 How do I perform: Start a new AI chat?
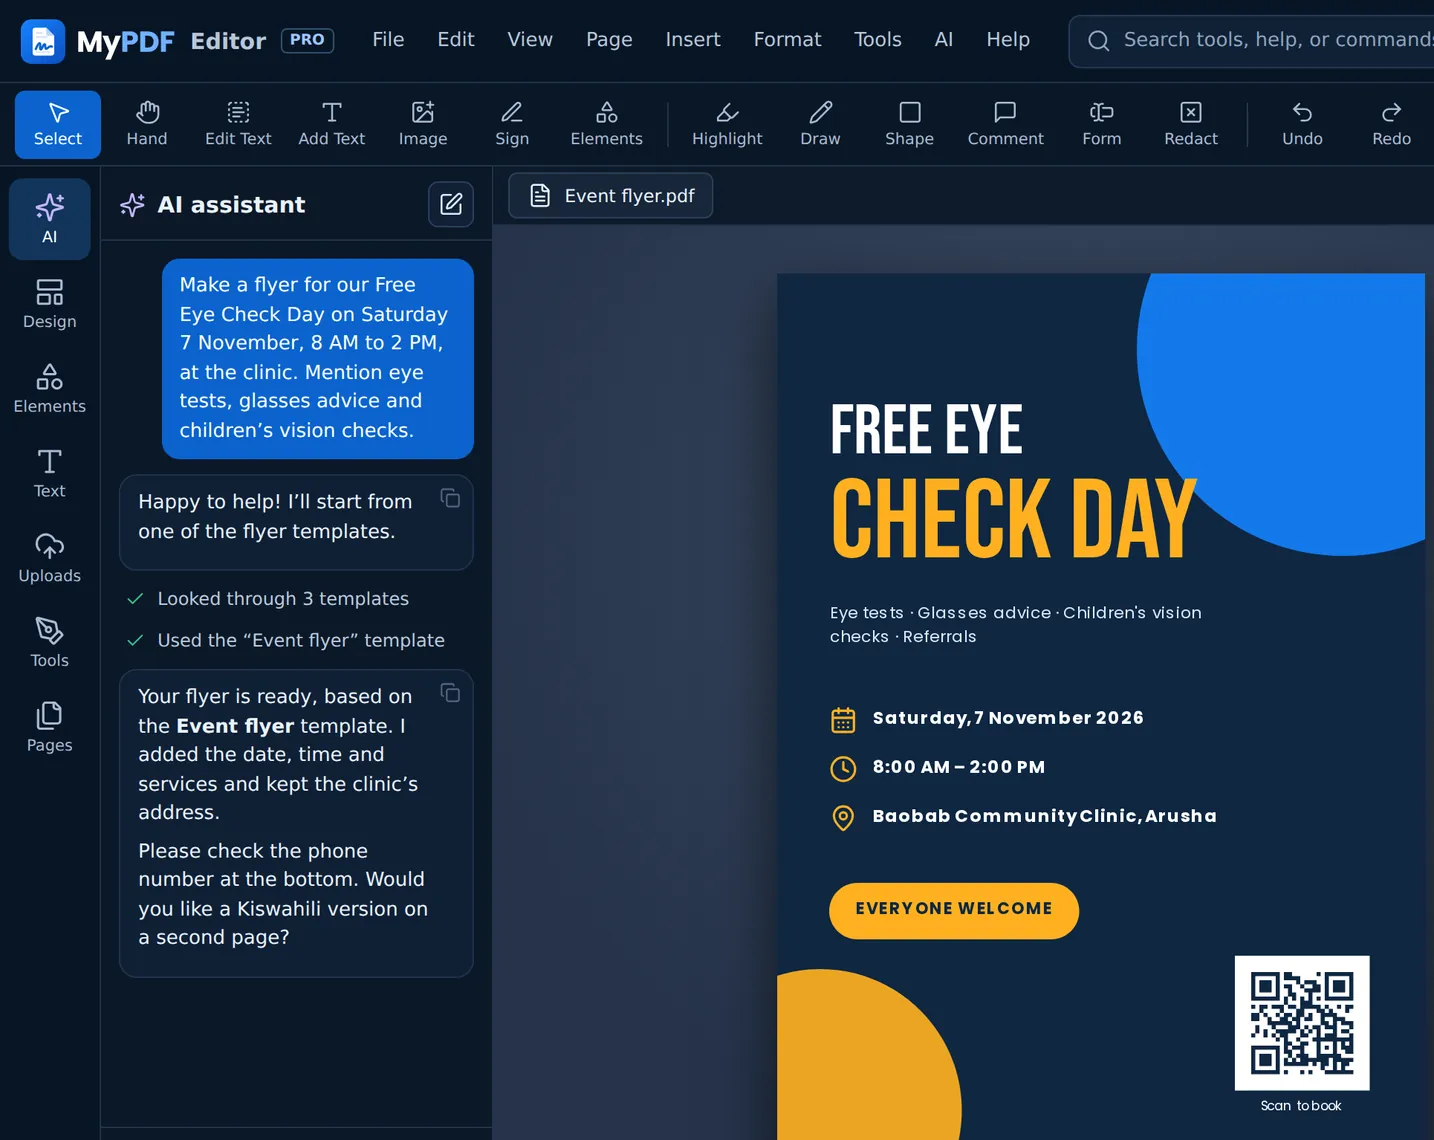(x=451, y=204)
